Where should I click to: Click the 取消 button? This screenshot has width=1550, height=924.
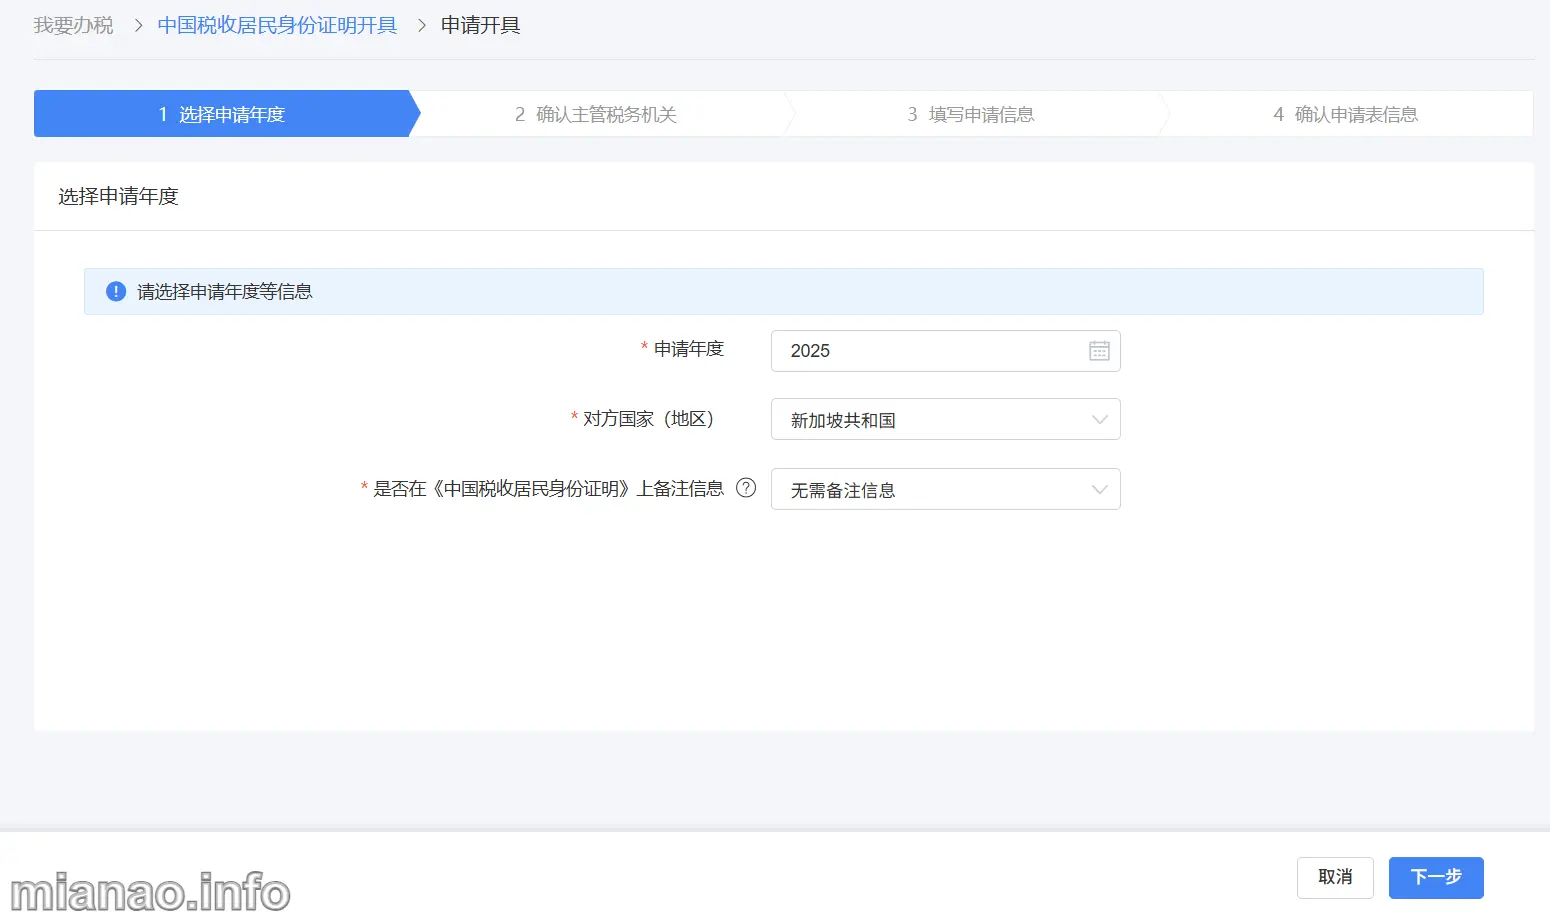point(1334,877)
